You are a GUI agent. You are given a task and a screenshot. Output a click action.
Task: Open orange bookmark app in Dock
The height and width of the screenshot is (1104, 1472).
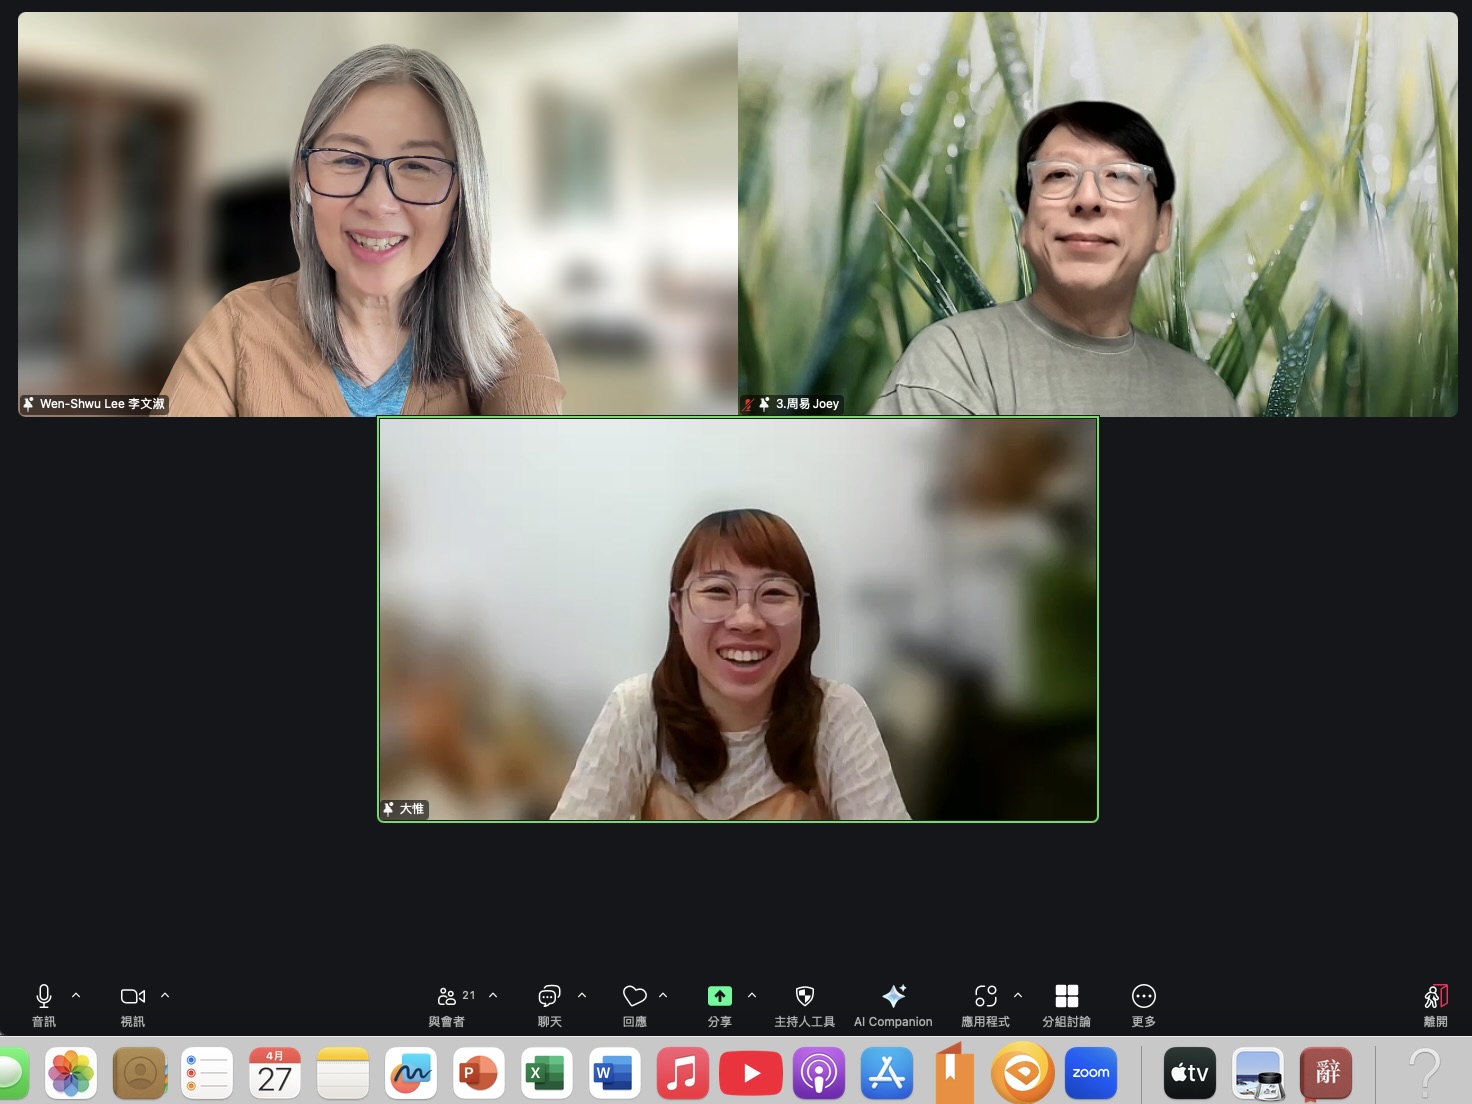(x=955, y=1072)
